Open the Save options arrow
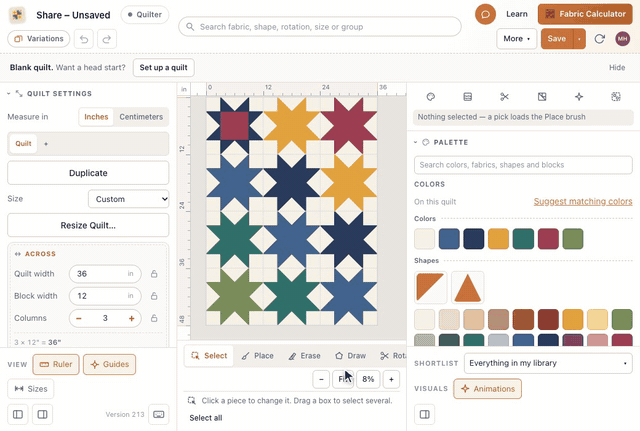This screenshot has height=431, width=640. point(579,39)
